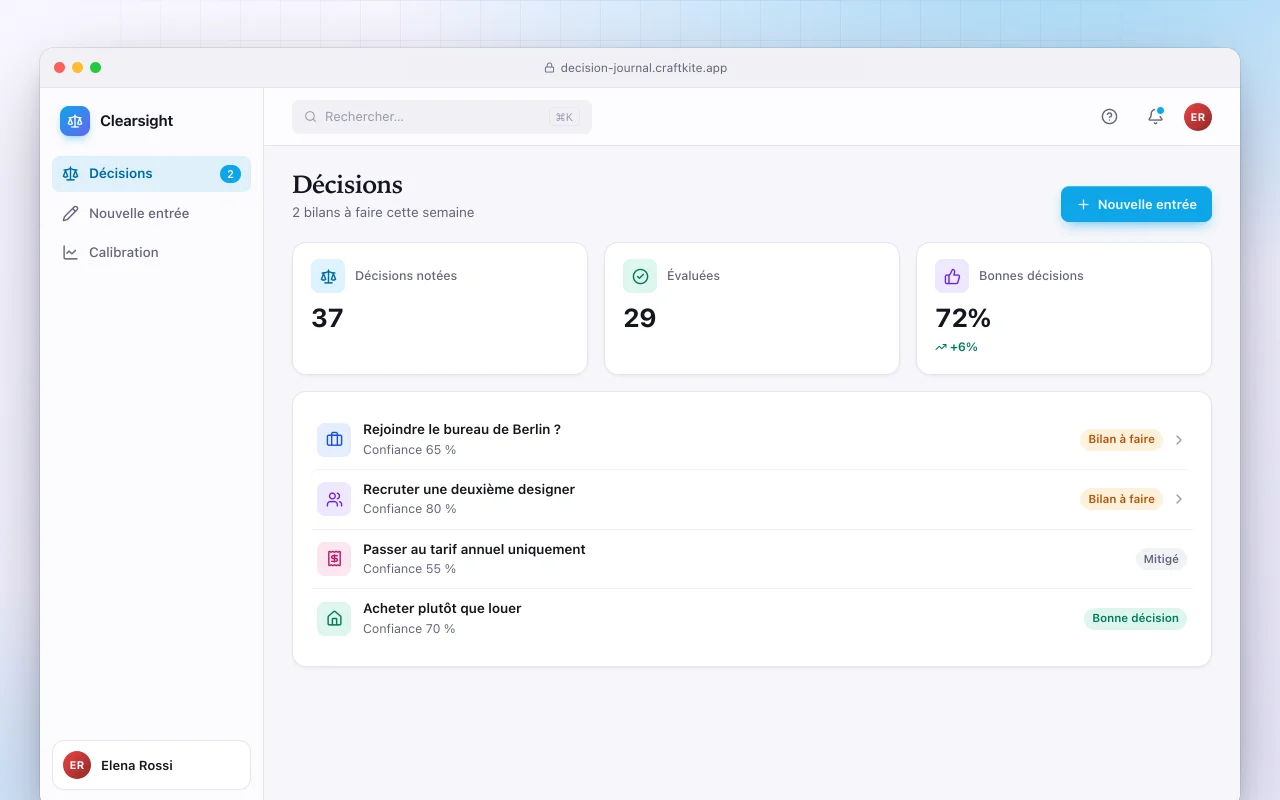The image size is (1280, 800).
Task: Click the ⌘K shortcut hint
Action: (x=564, y=117)
